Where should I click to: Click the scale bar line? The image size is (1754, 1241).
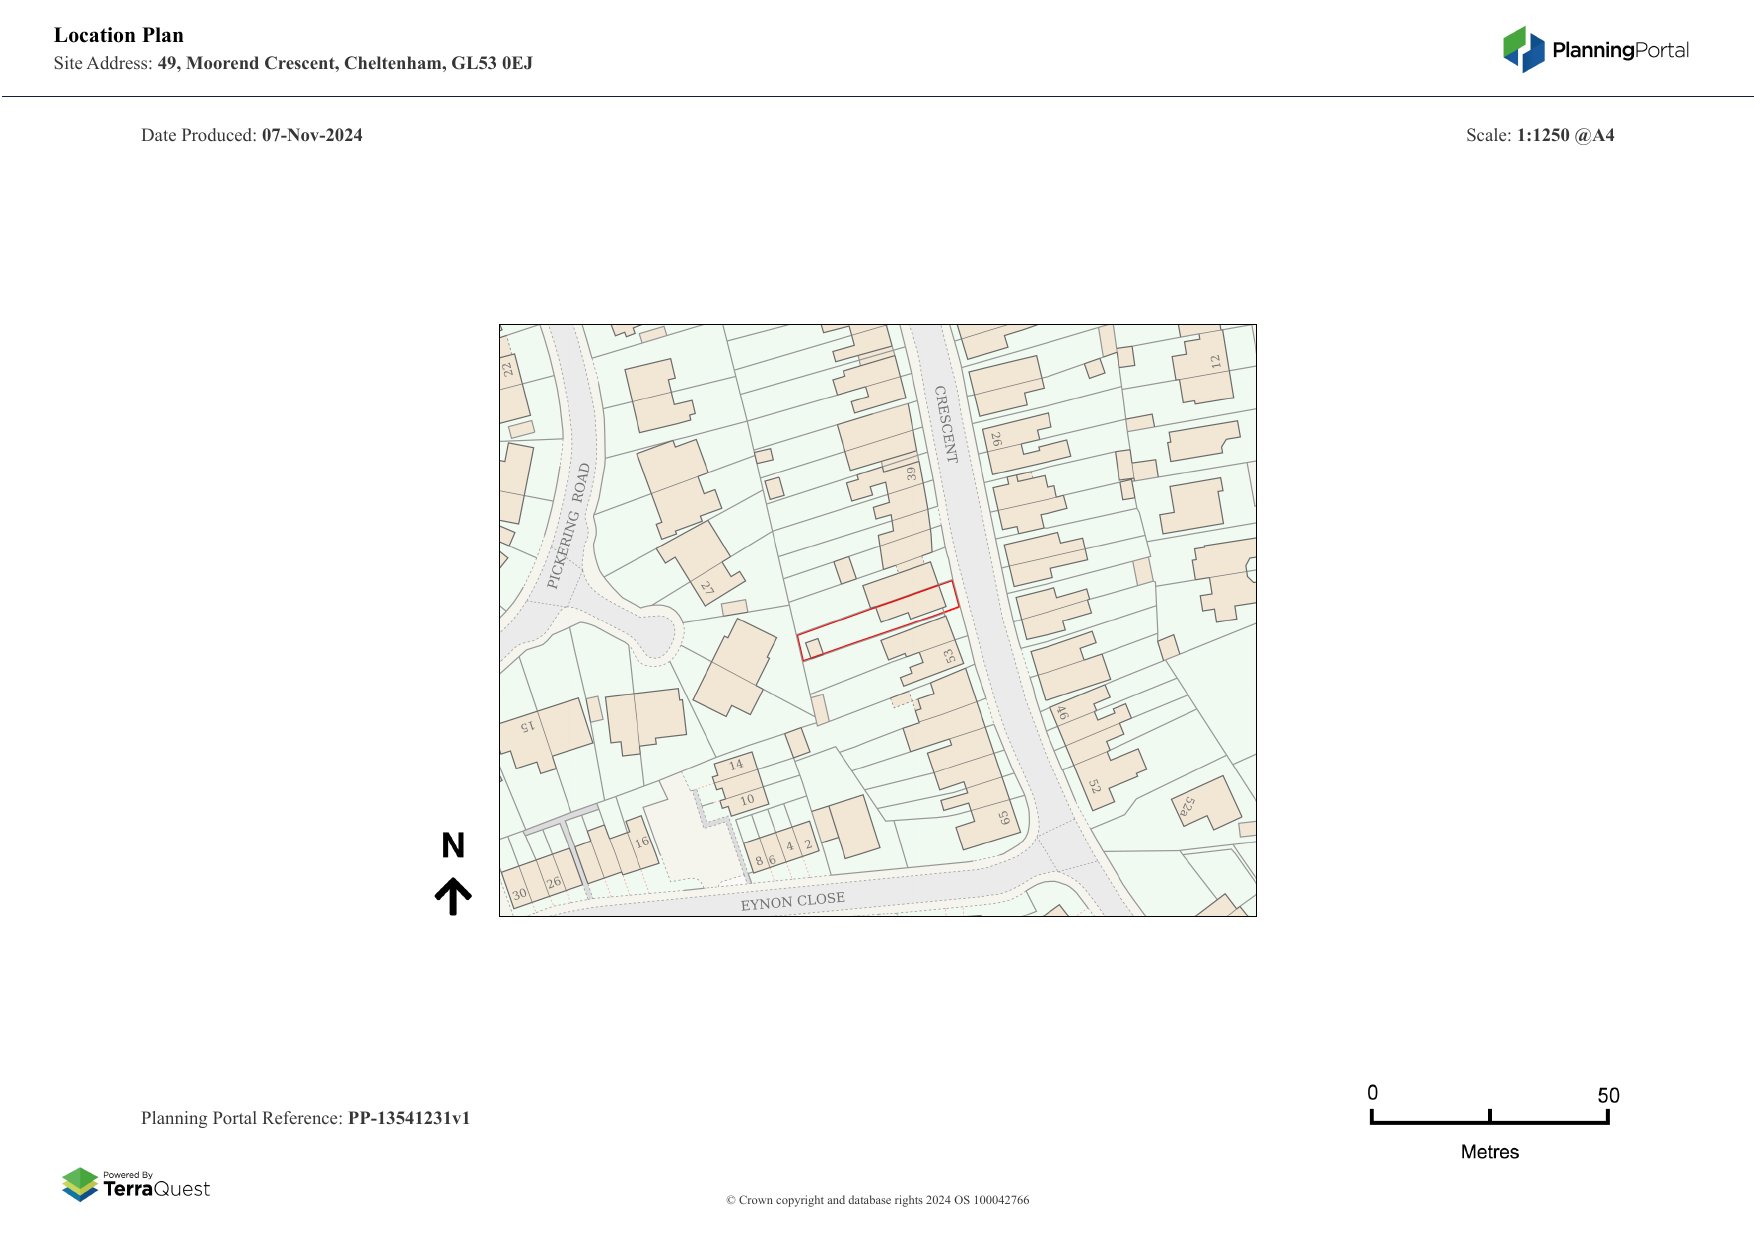click(1489, 1122)
